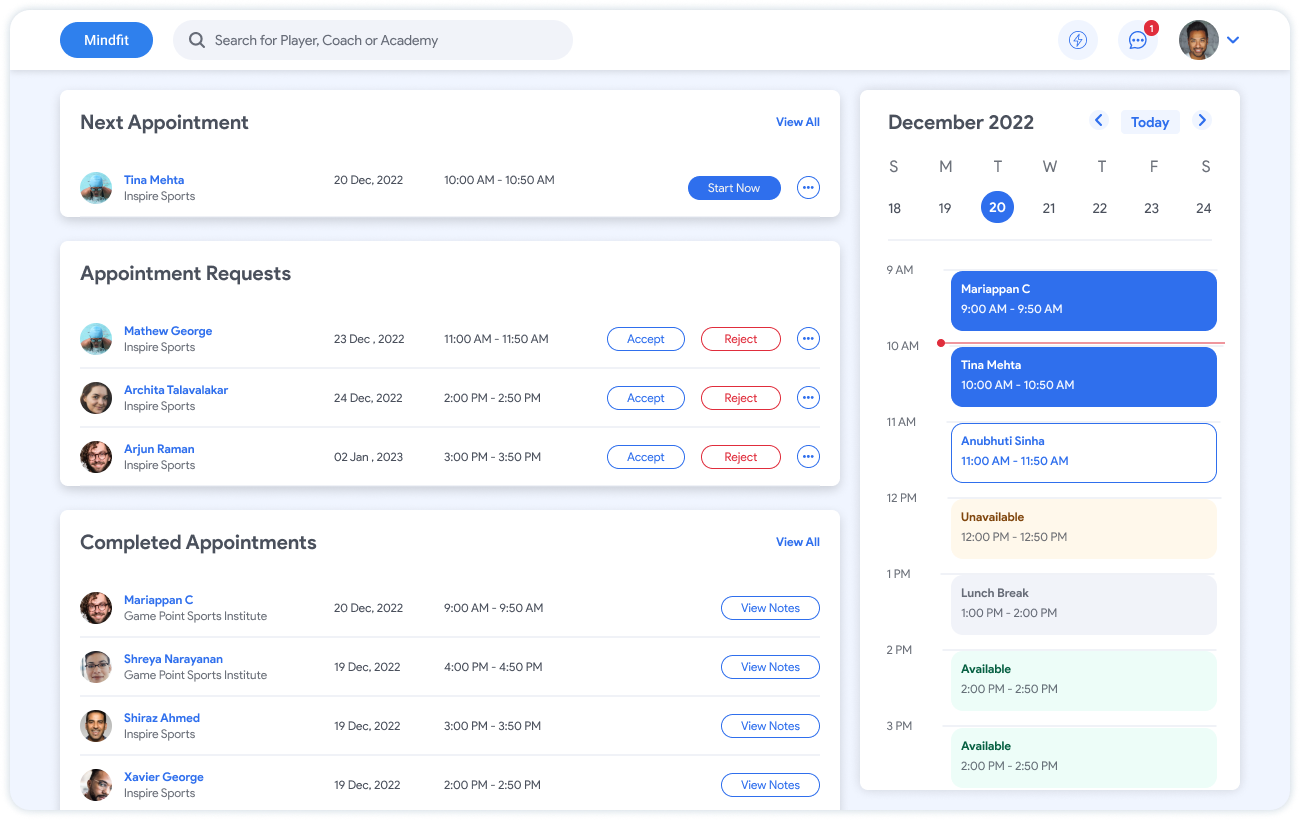This screenshot has width=1300, height=820.
Task: Click the Available slot under 2 PM
Action: 1084,681
